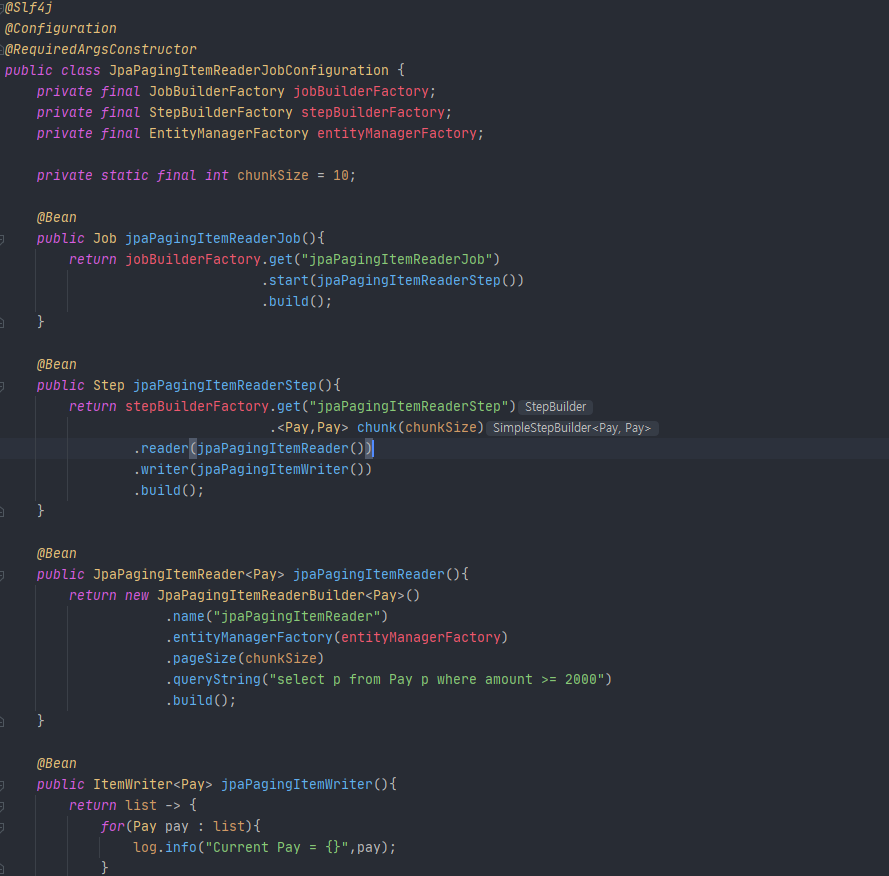This screenshot has width=889, height=876.
Task: Click the Step return type
Action: click(x=109, y=385)
